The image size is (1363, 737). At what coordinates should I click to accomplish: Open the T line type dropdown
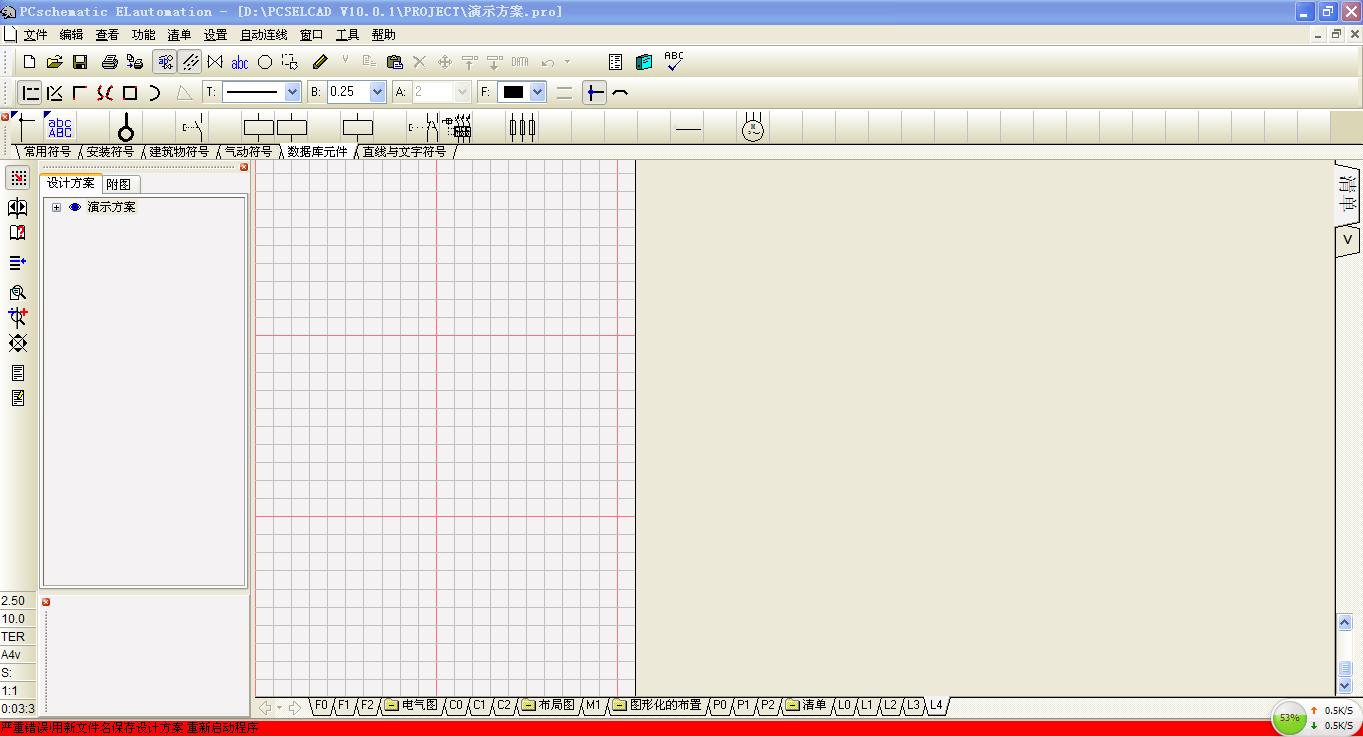click(x=292, y=92)
